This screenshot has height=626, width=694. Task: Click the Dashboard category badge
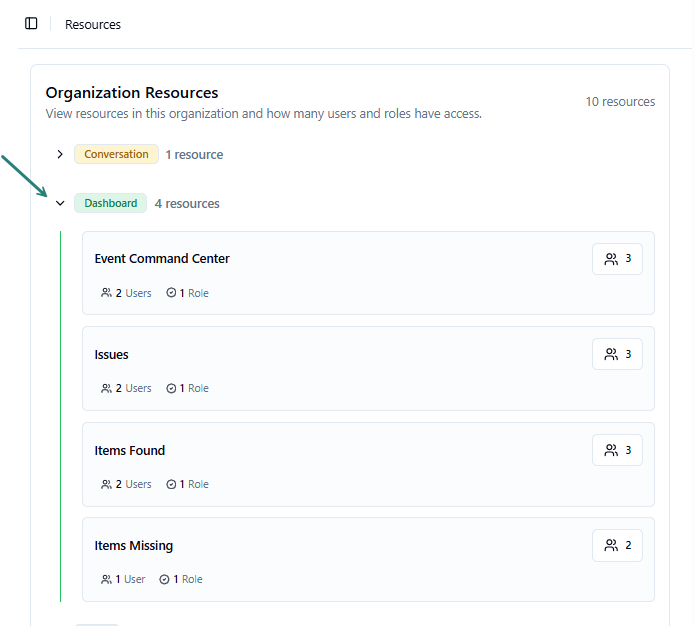click(110, 204)
